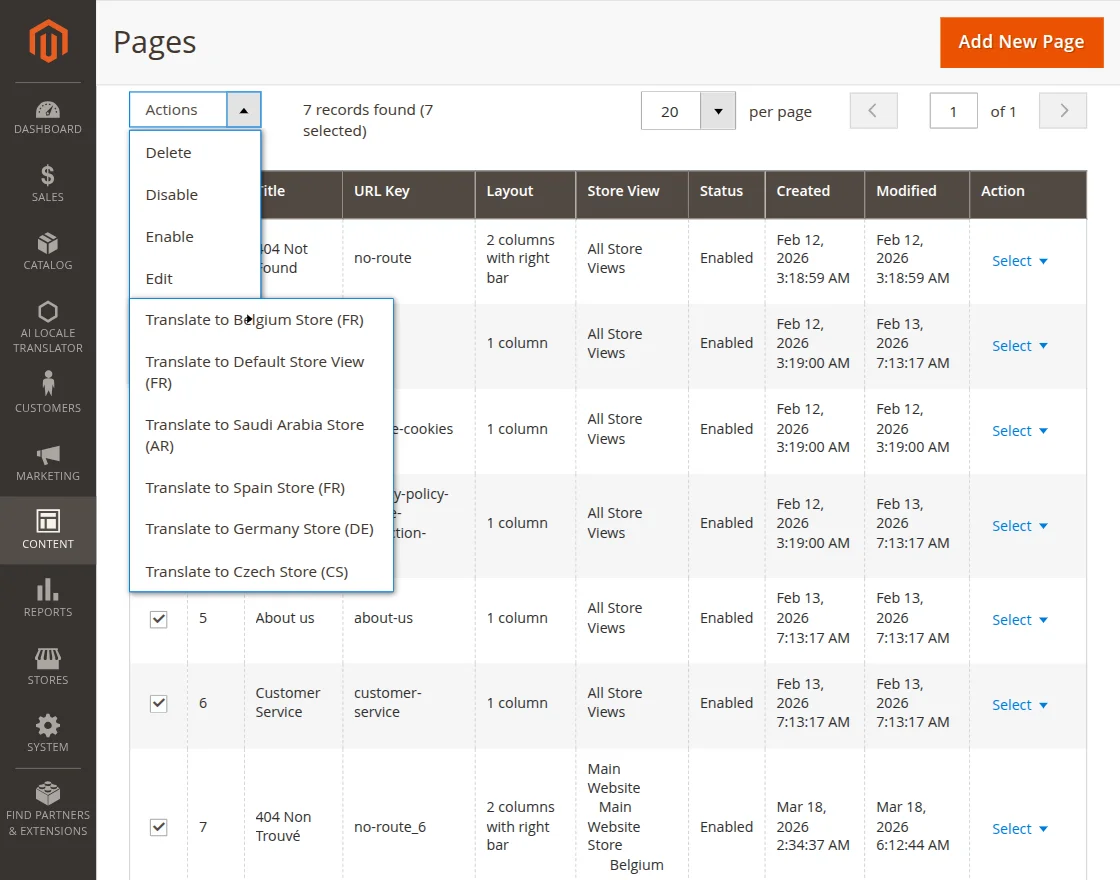This screenshot has width=1120, height=880.
Task: Go to the next page arrow
Action: click(1063, 111)
